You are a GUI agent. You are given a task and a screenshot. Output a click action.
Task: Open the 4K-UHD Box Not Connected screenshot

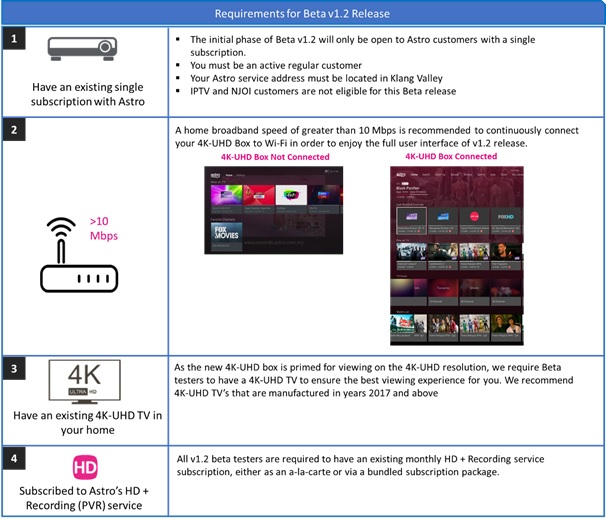(273, 210)
